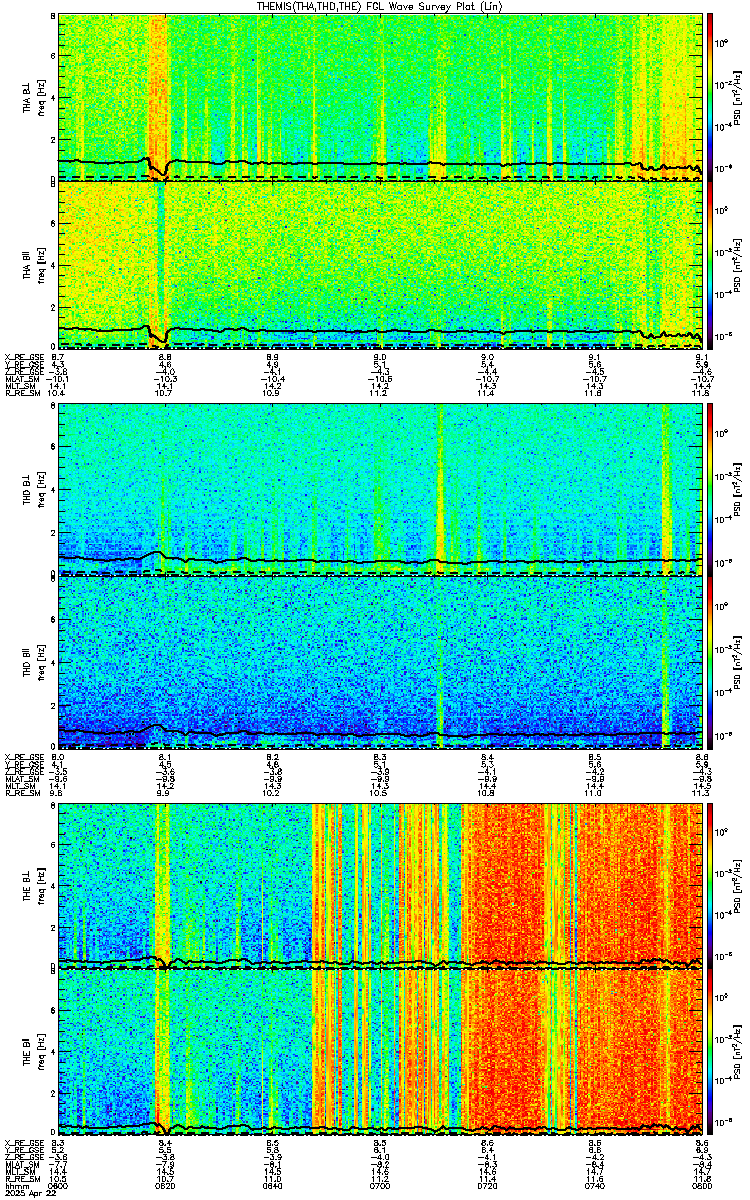Click the 0600 time tick label
Image resolution: width=750 pixels, height=1200 pixels.
58,1186
